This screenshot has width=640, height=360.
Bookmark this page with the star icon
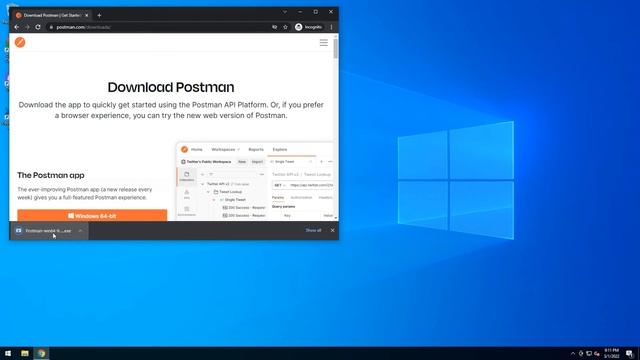click(285, 27)
